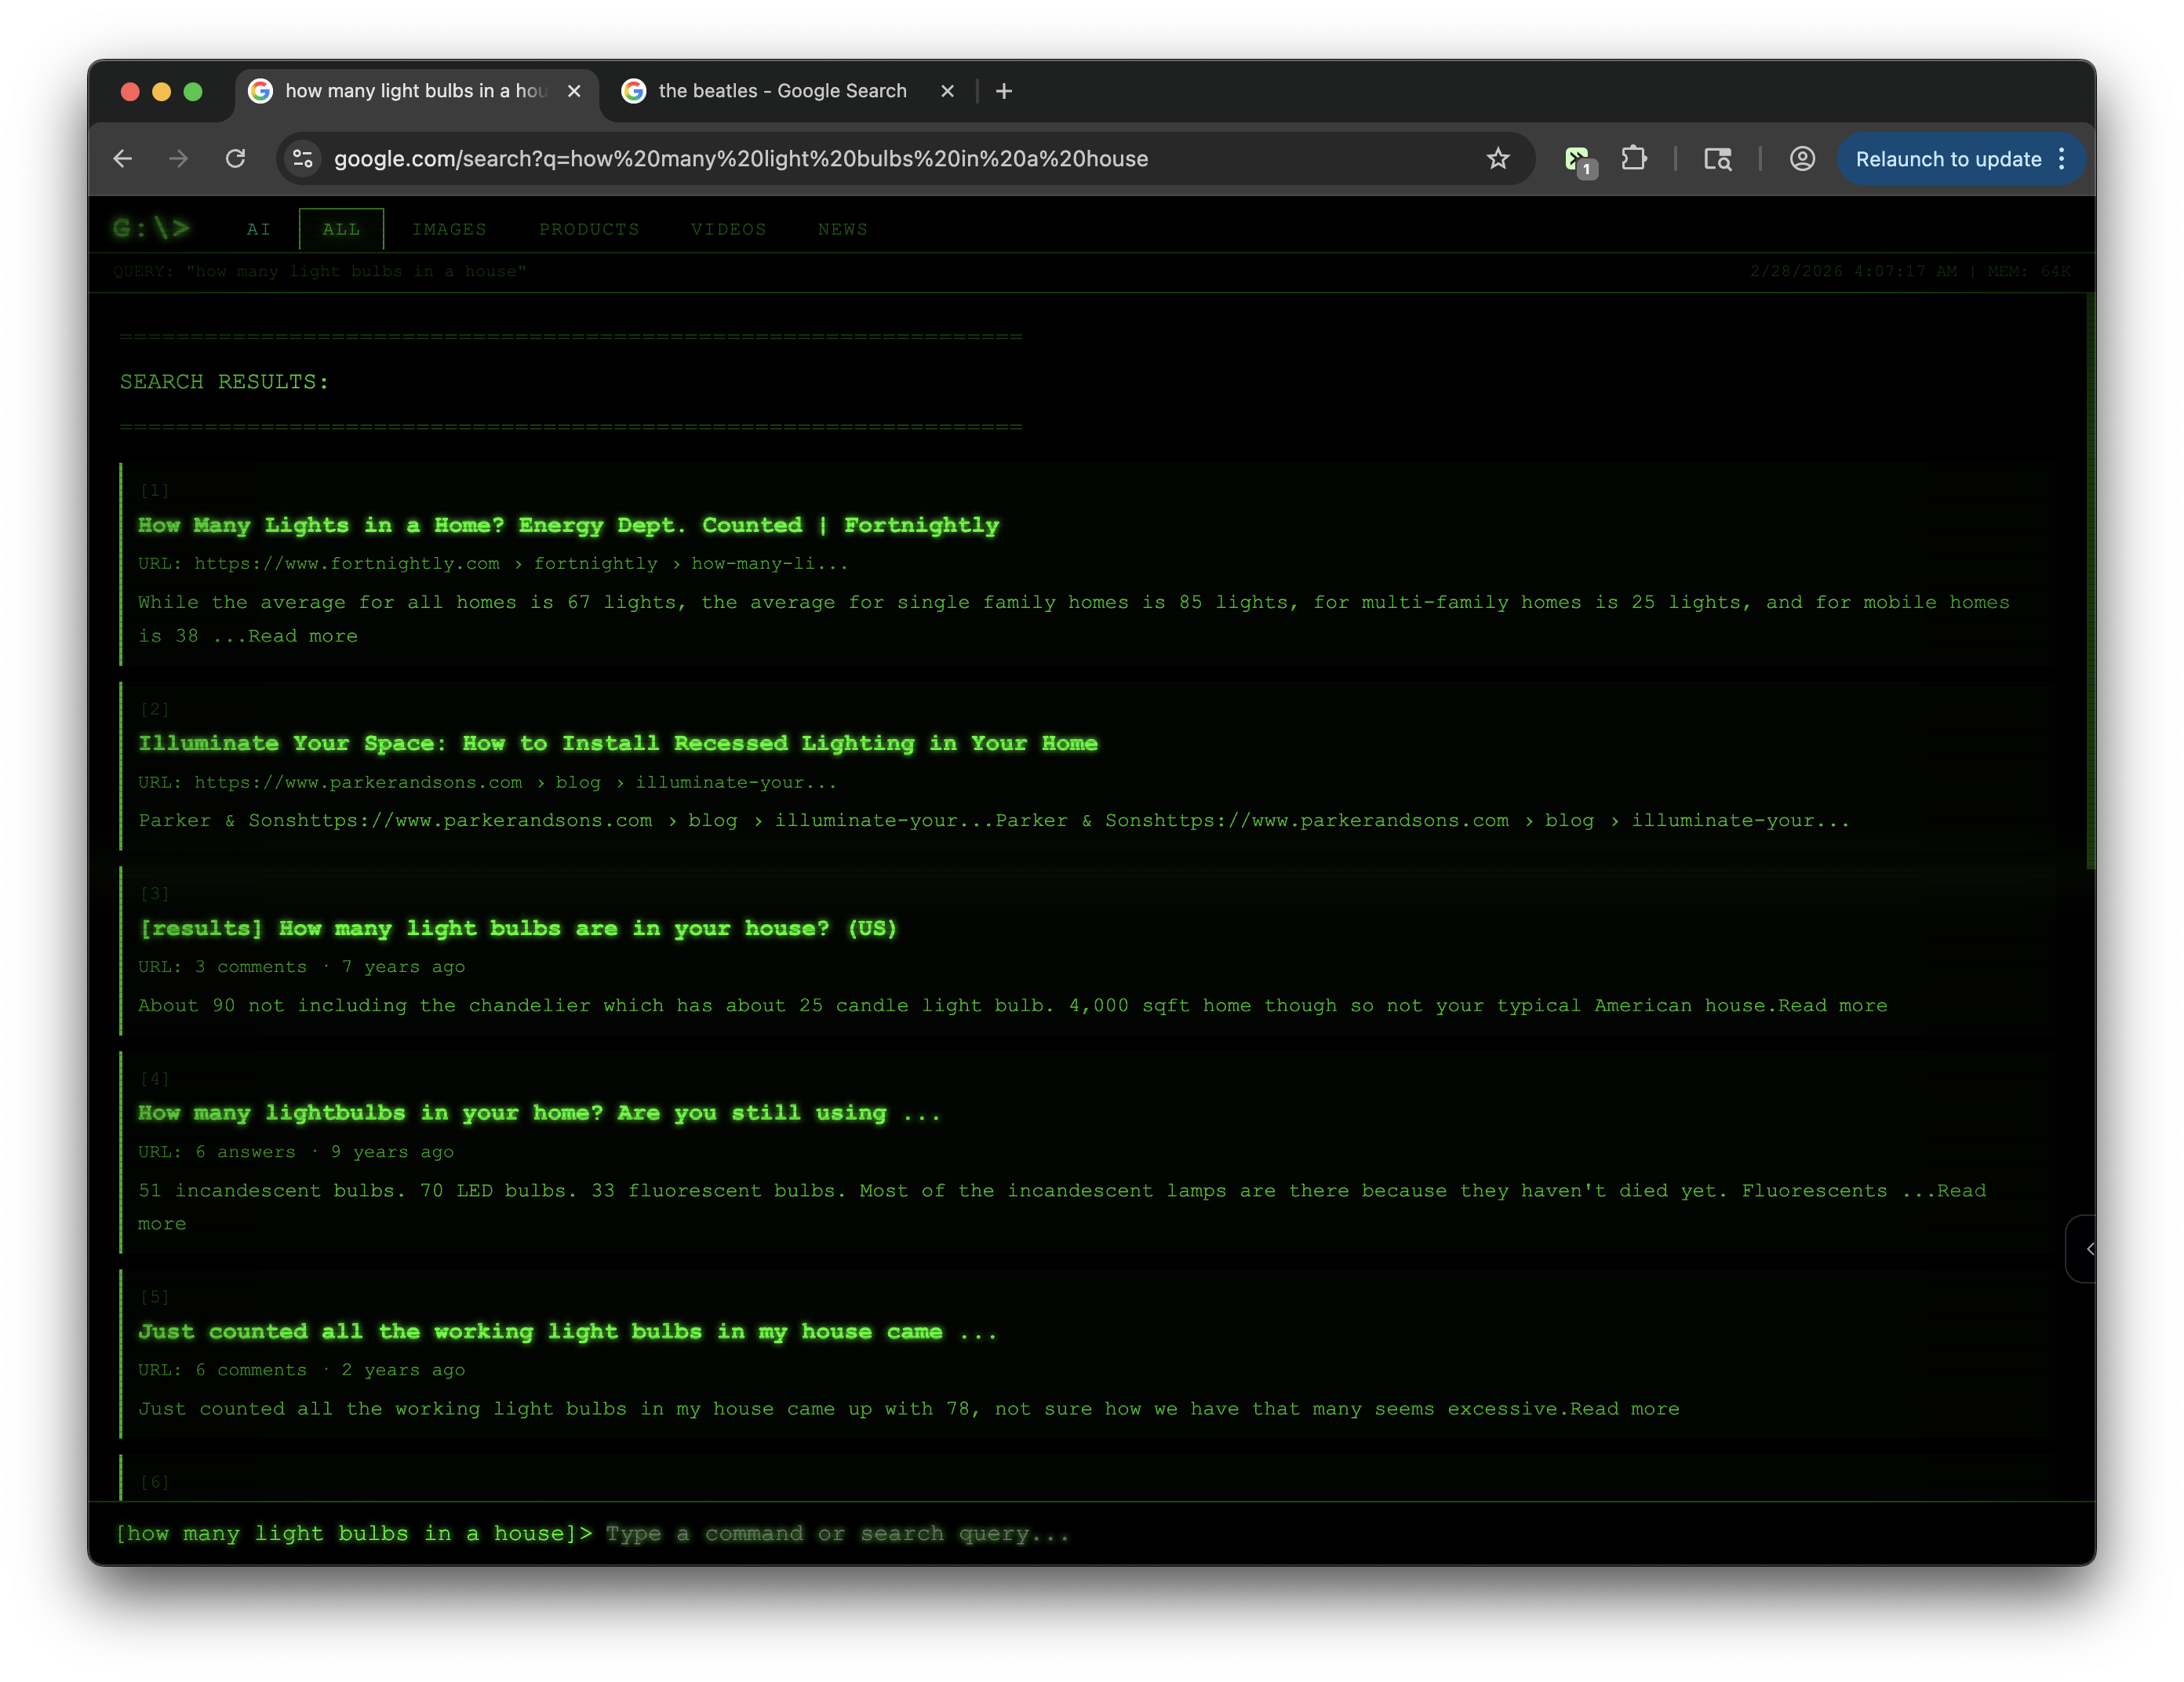Click the terminal extension icon with badge
Screen dimensions: 2184x1682
[1578, 159]
